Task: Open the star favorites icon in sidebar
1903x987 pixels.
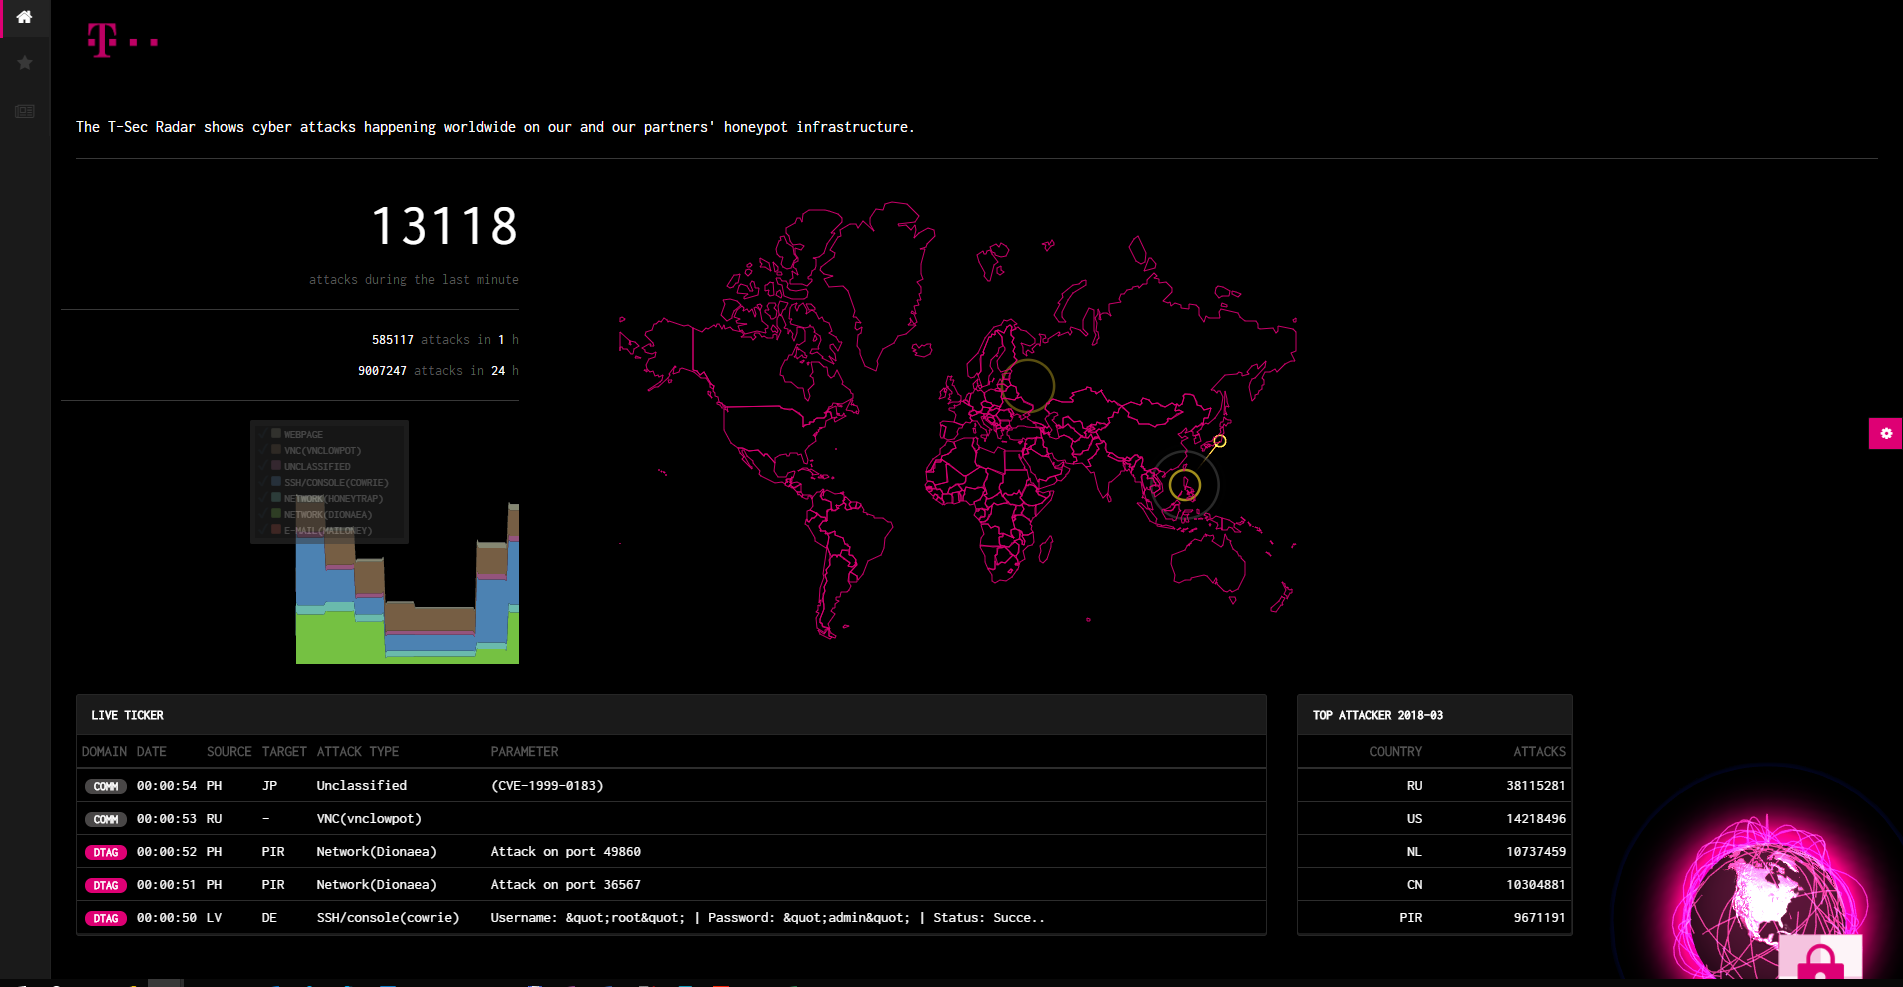Action: (x=25, y=63)
